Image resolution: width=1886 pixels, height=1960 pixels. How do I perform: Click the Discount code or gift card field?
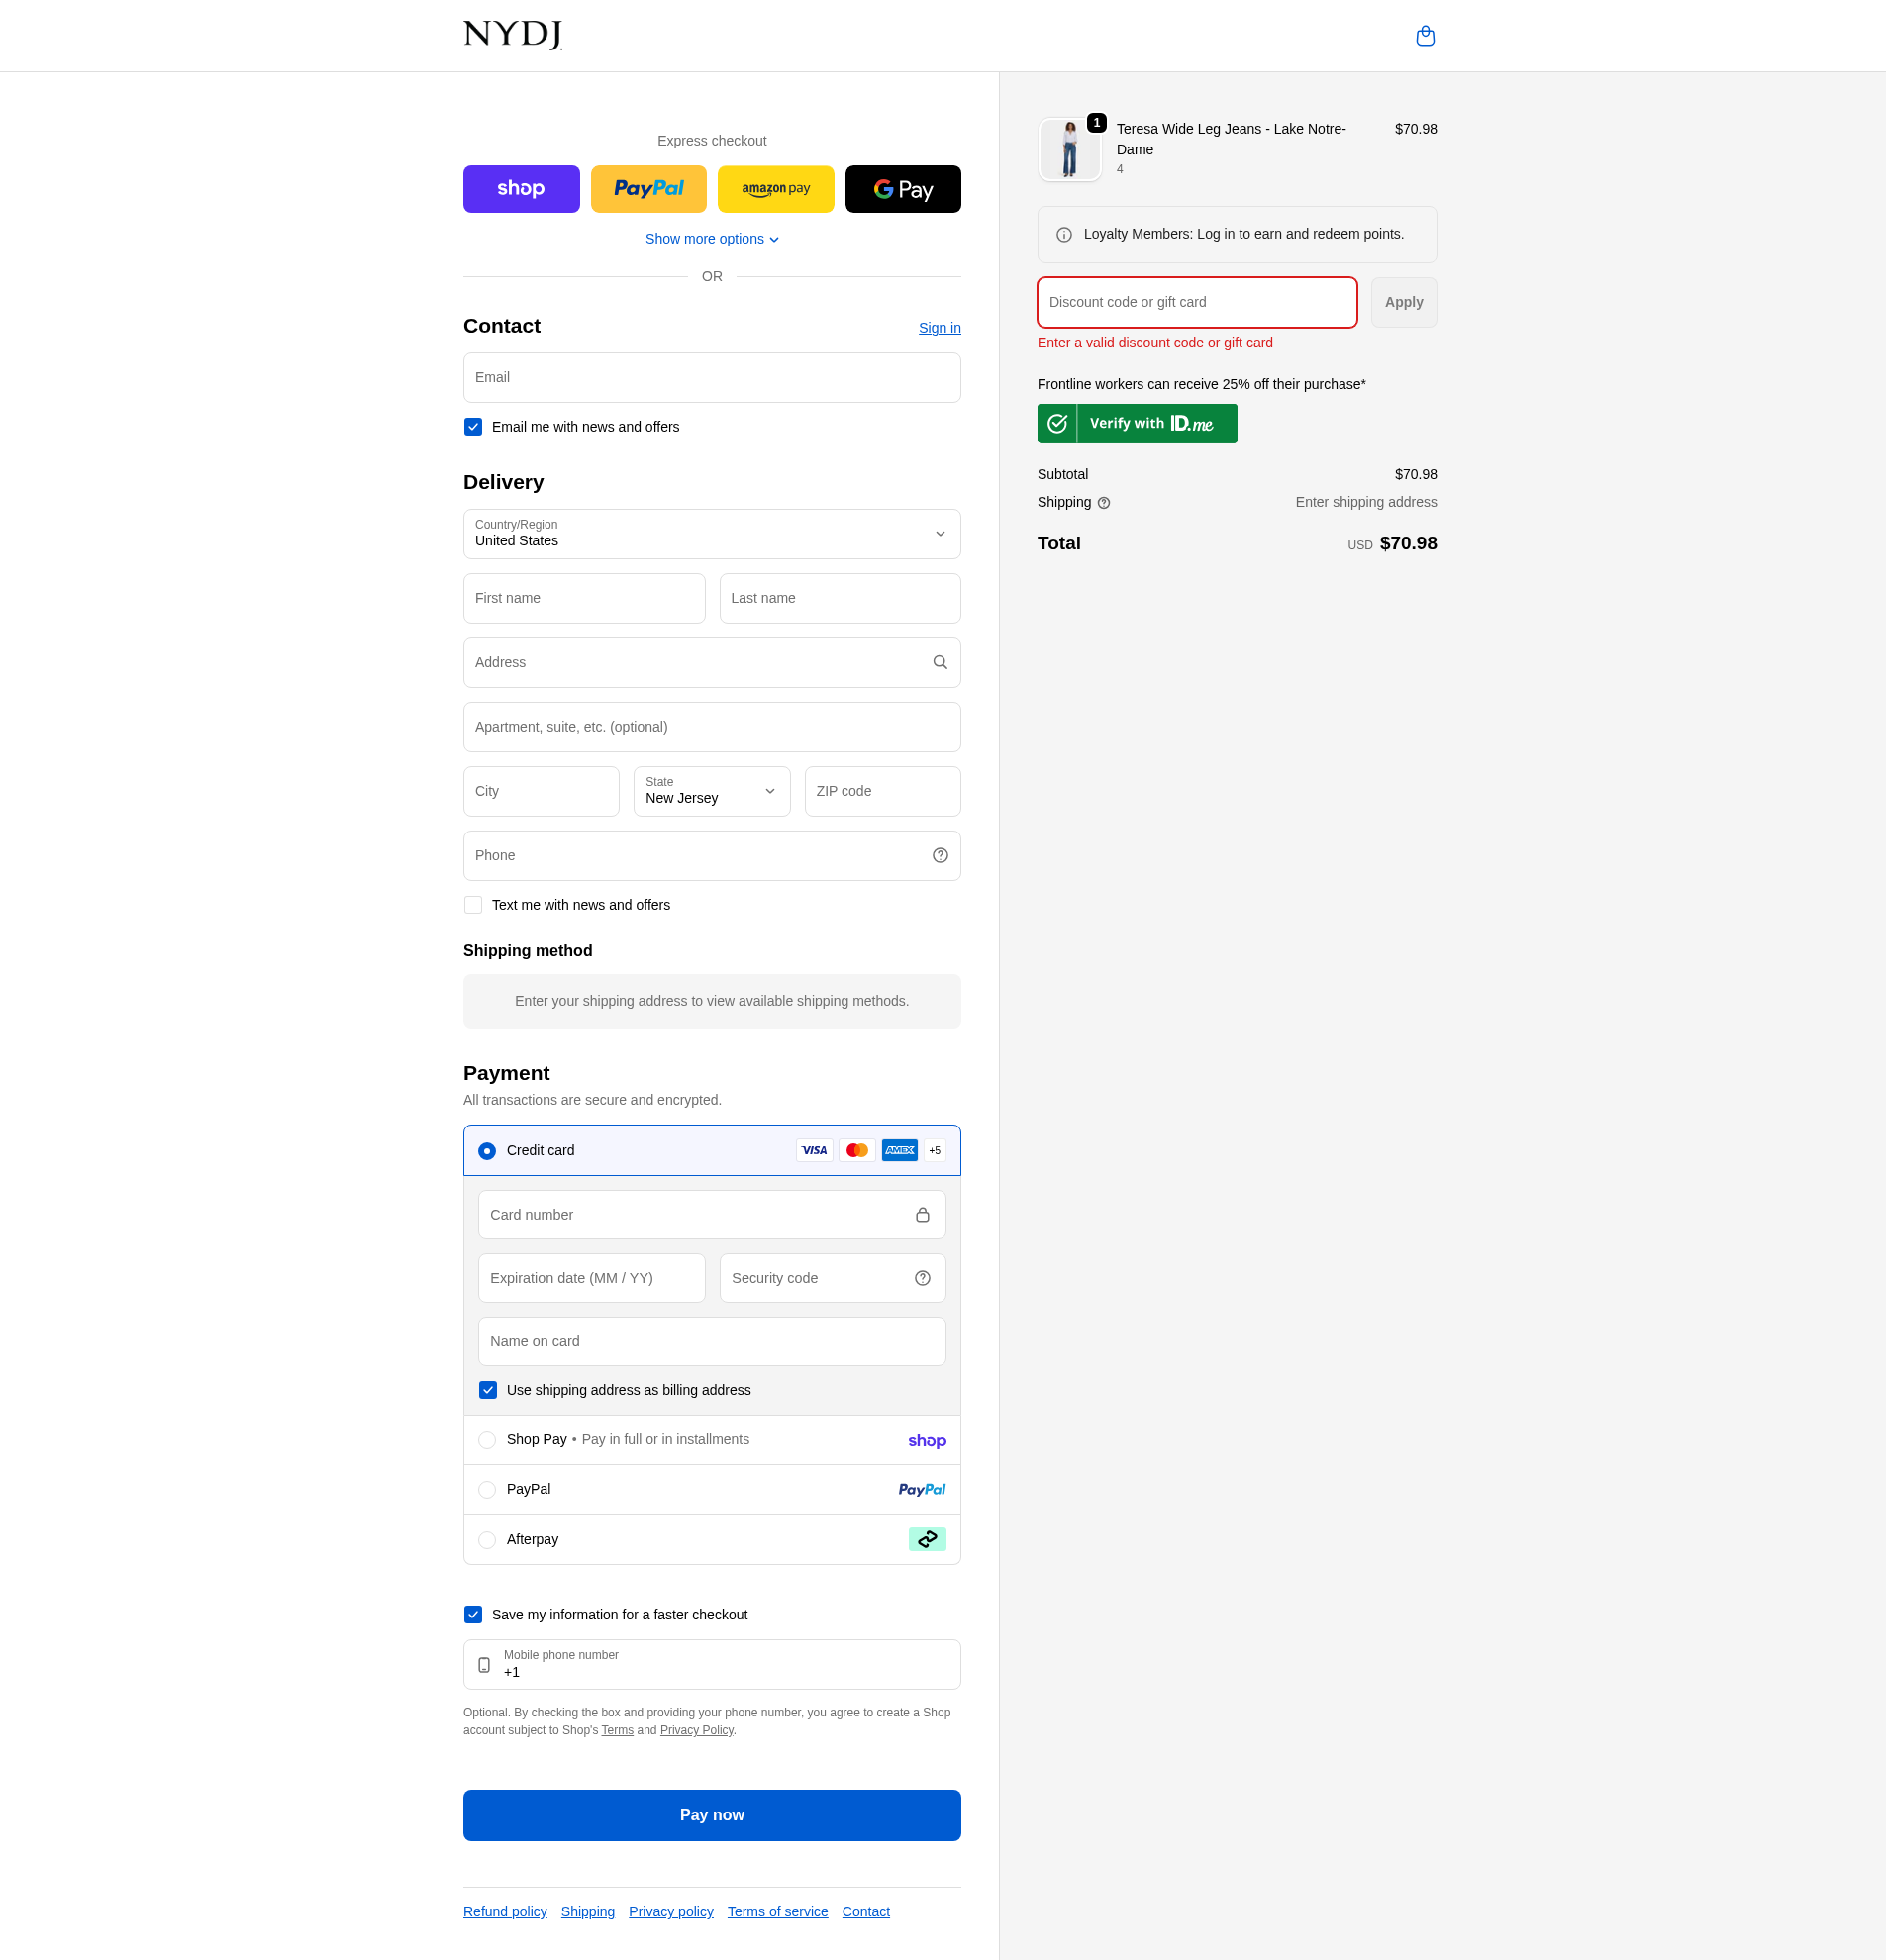[1196, 302]
